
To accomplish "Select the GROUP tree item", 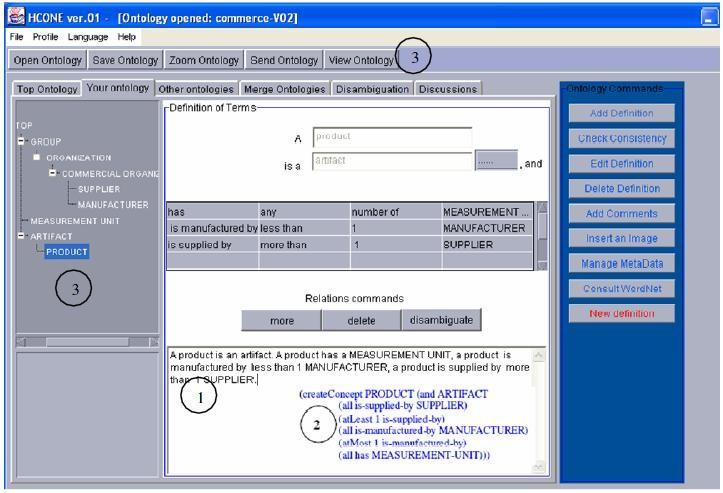I will tap(46, 142).
